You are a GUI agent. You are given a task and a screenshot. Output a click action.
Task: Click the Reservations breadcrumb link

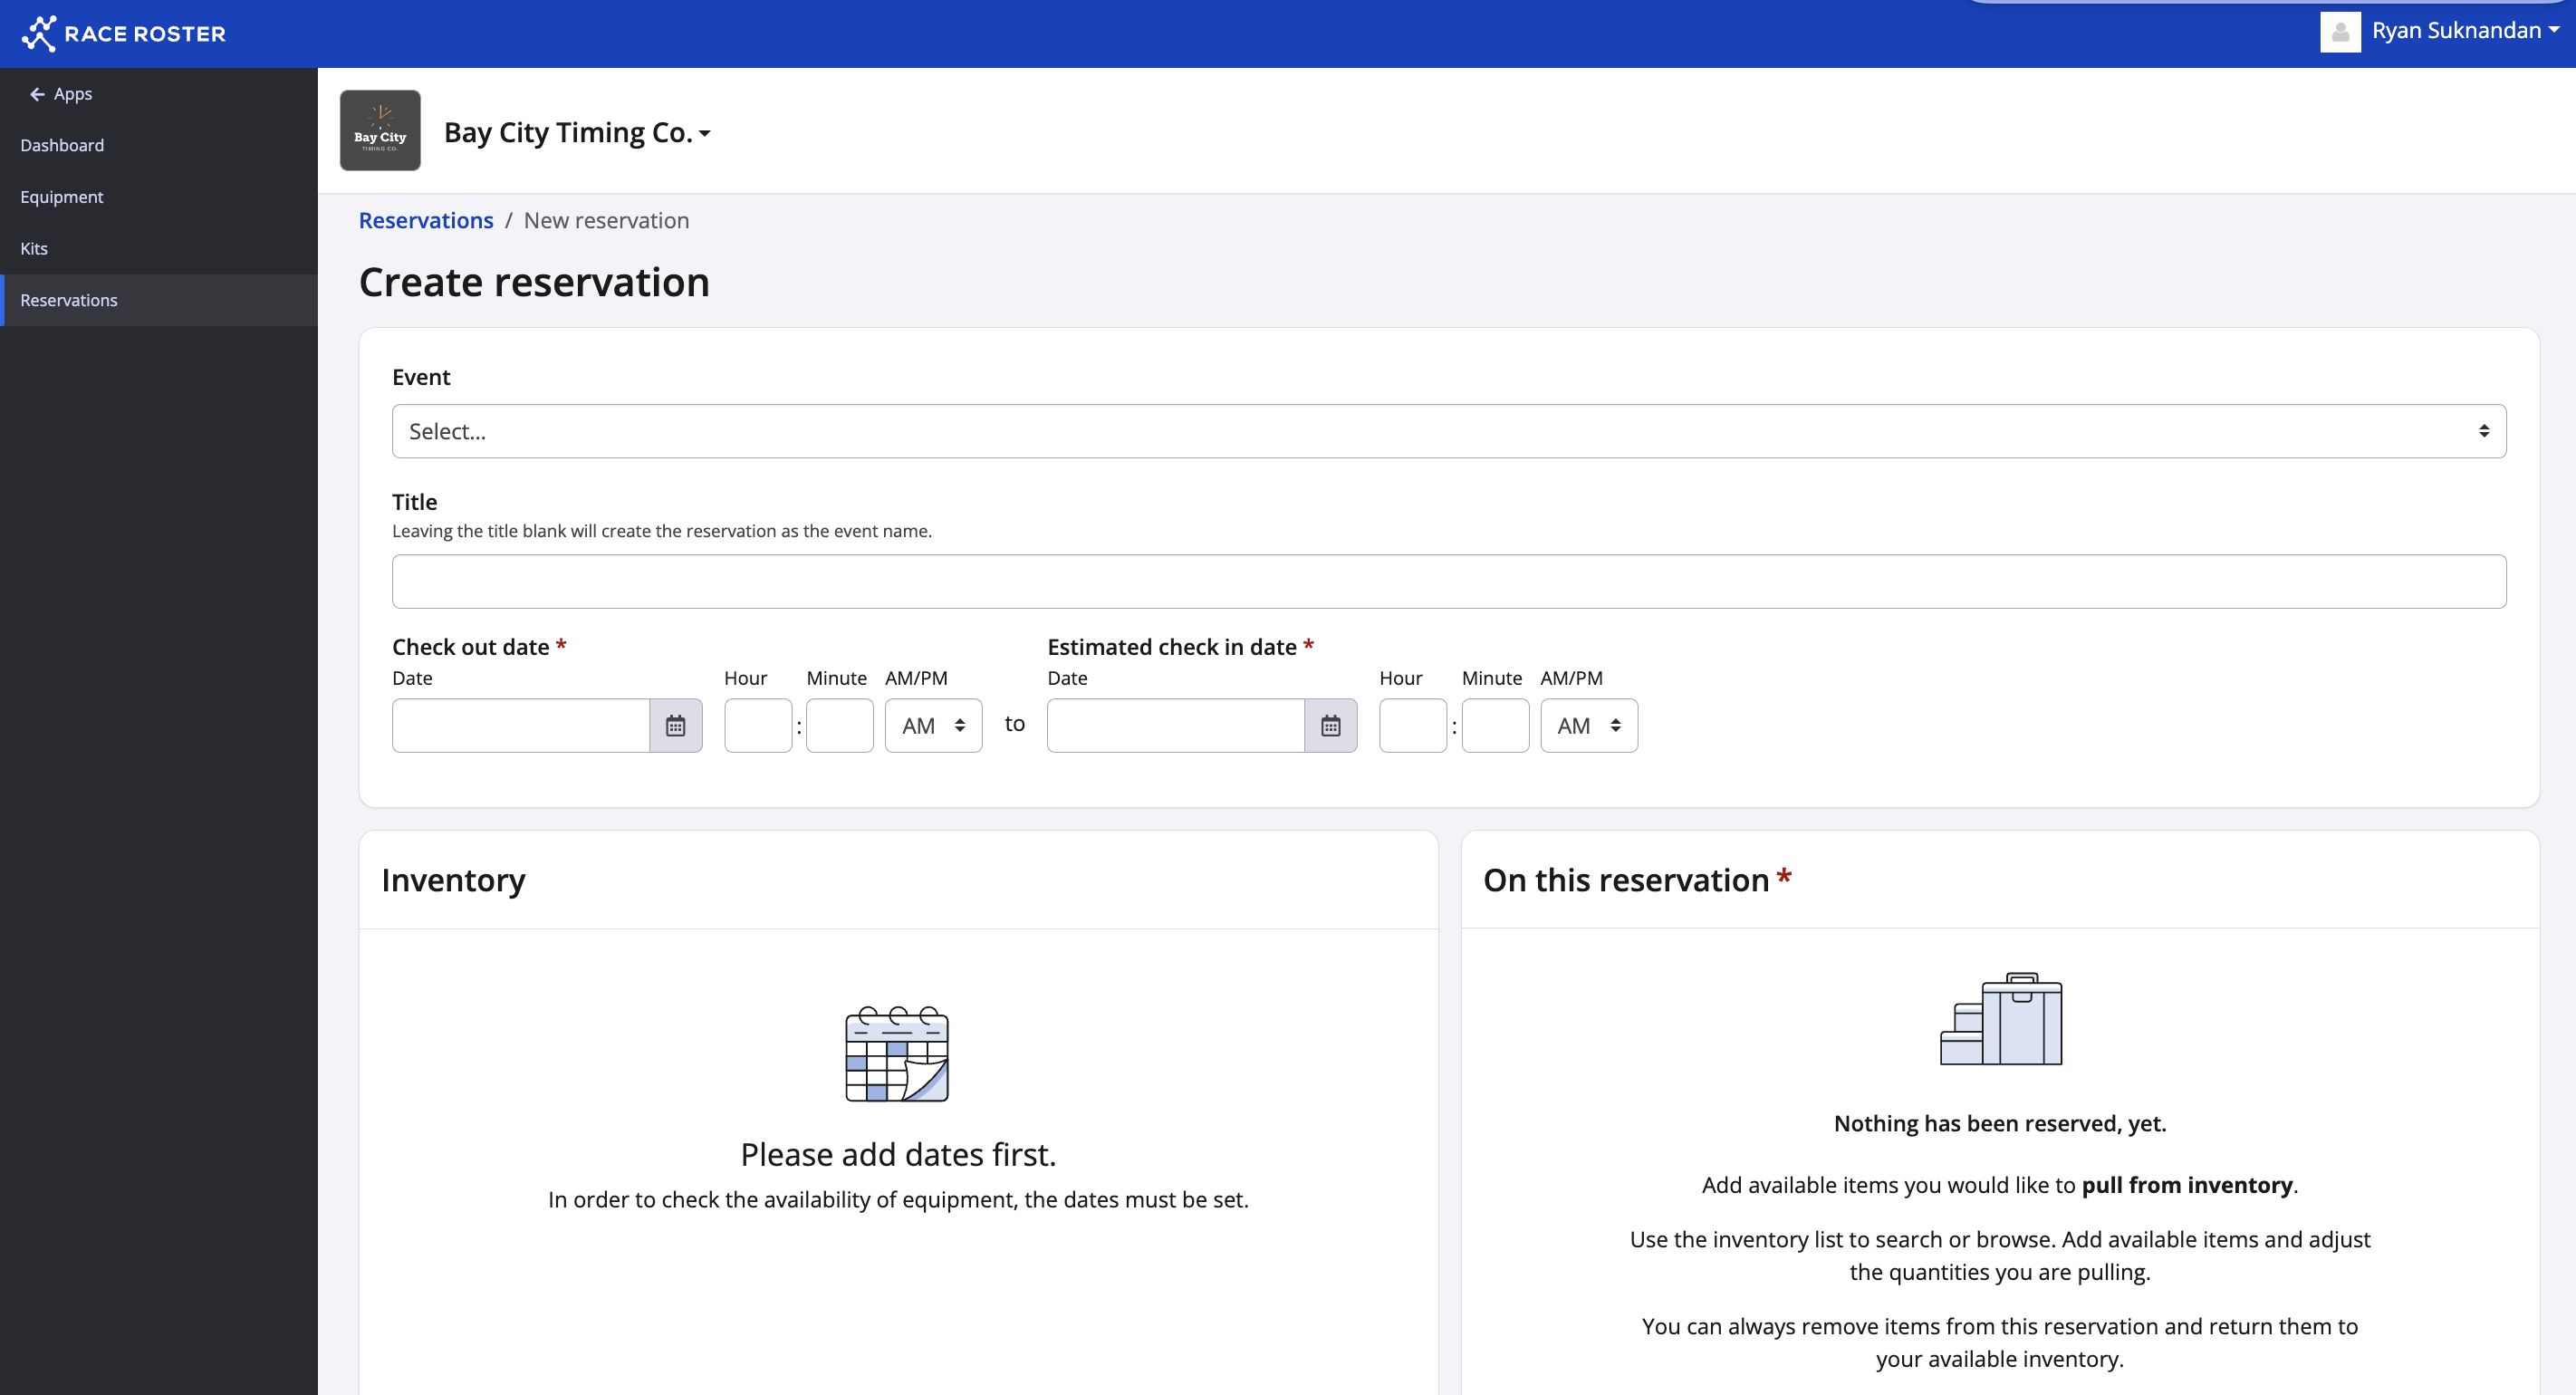pyautogui.click(x=426, y=220)
